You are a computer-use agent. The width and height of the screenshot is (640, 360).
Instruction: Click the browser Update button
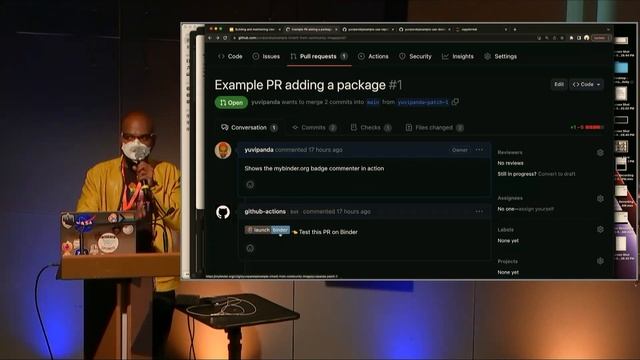point(600,38)
